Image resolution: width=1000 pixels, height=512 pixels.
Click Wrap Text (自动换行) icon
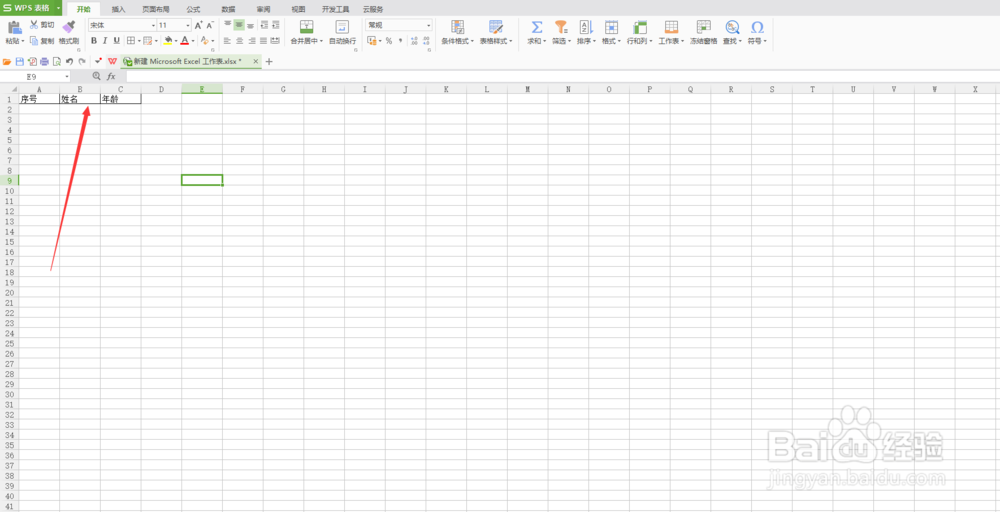tap(342, 27)
